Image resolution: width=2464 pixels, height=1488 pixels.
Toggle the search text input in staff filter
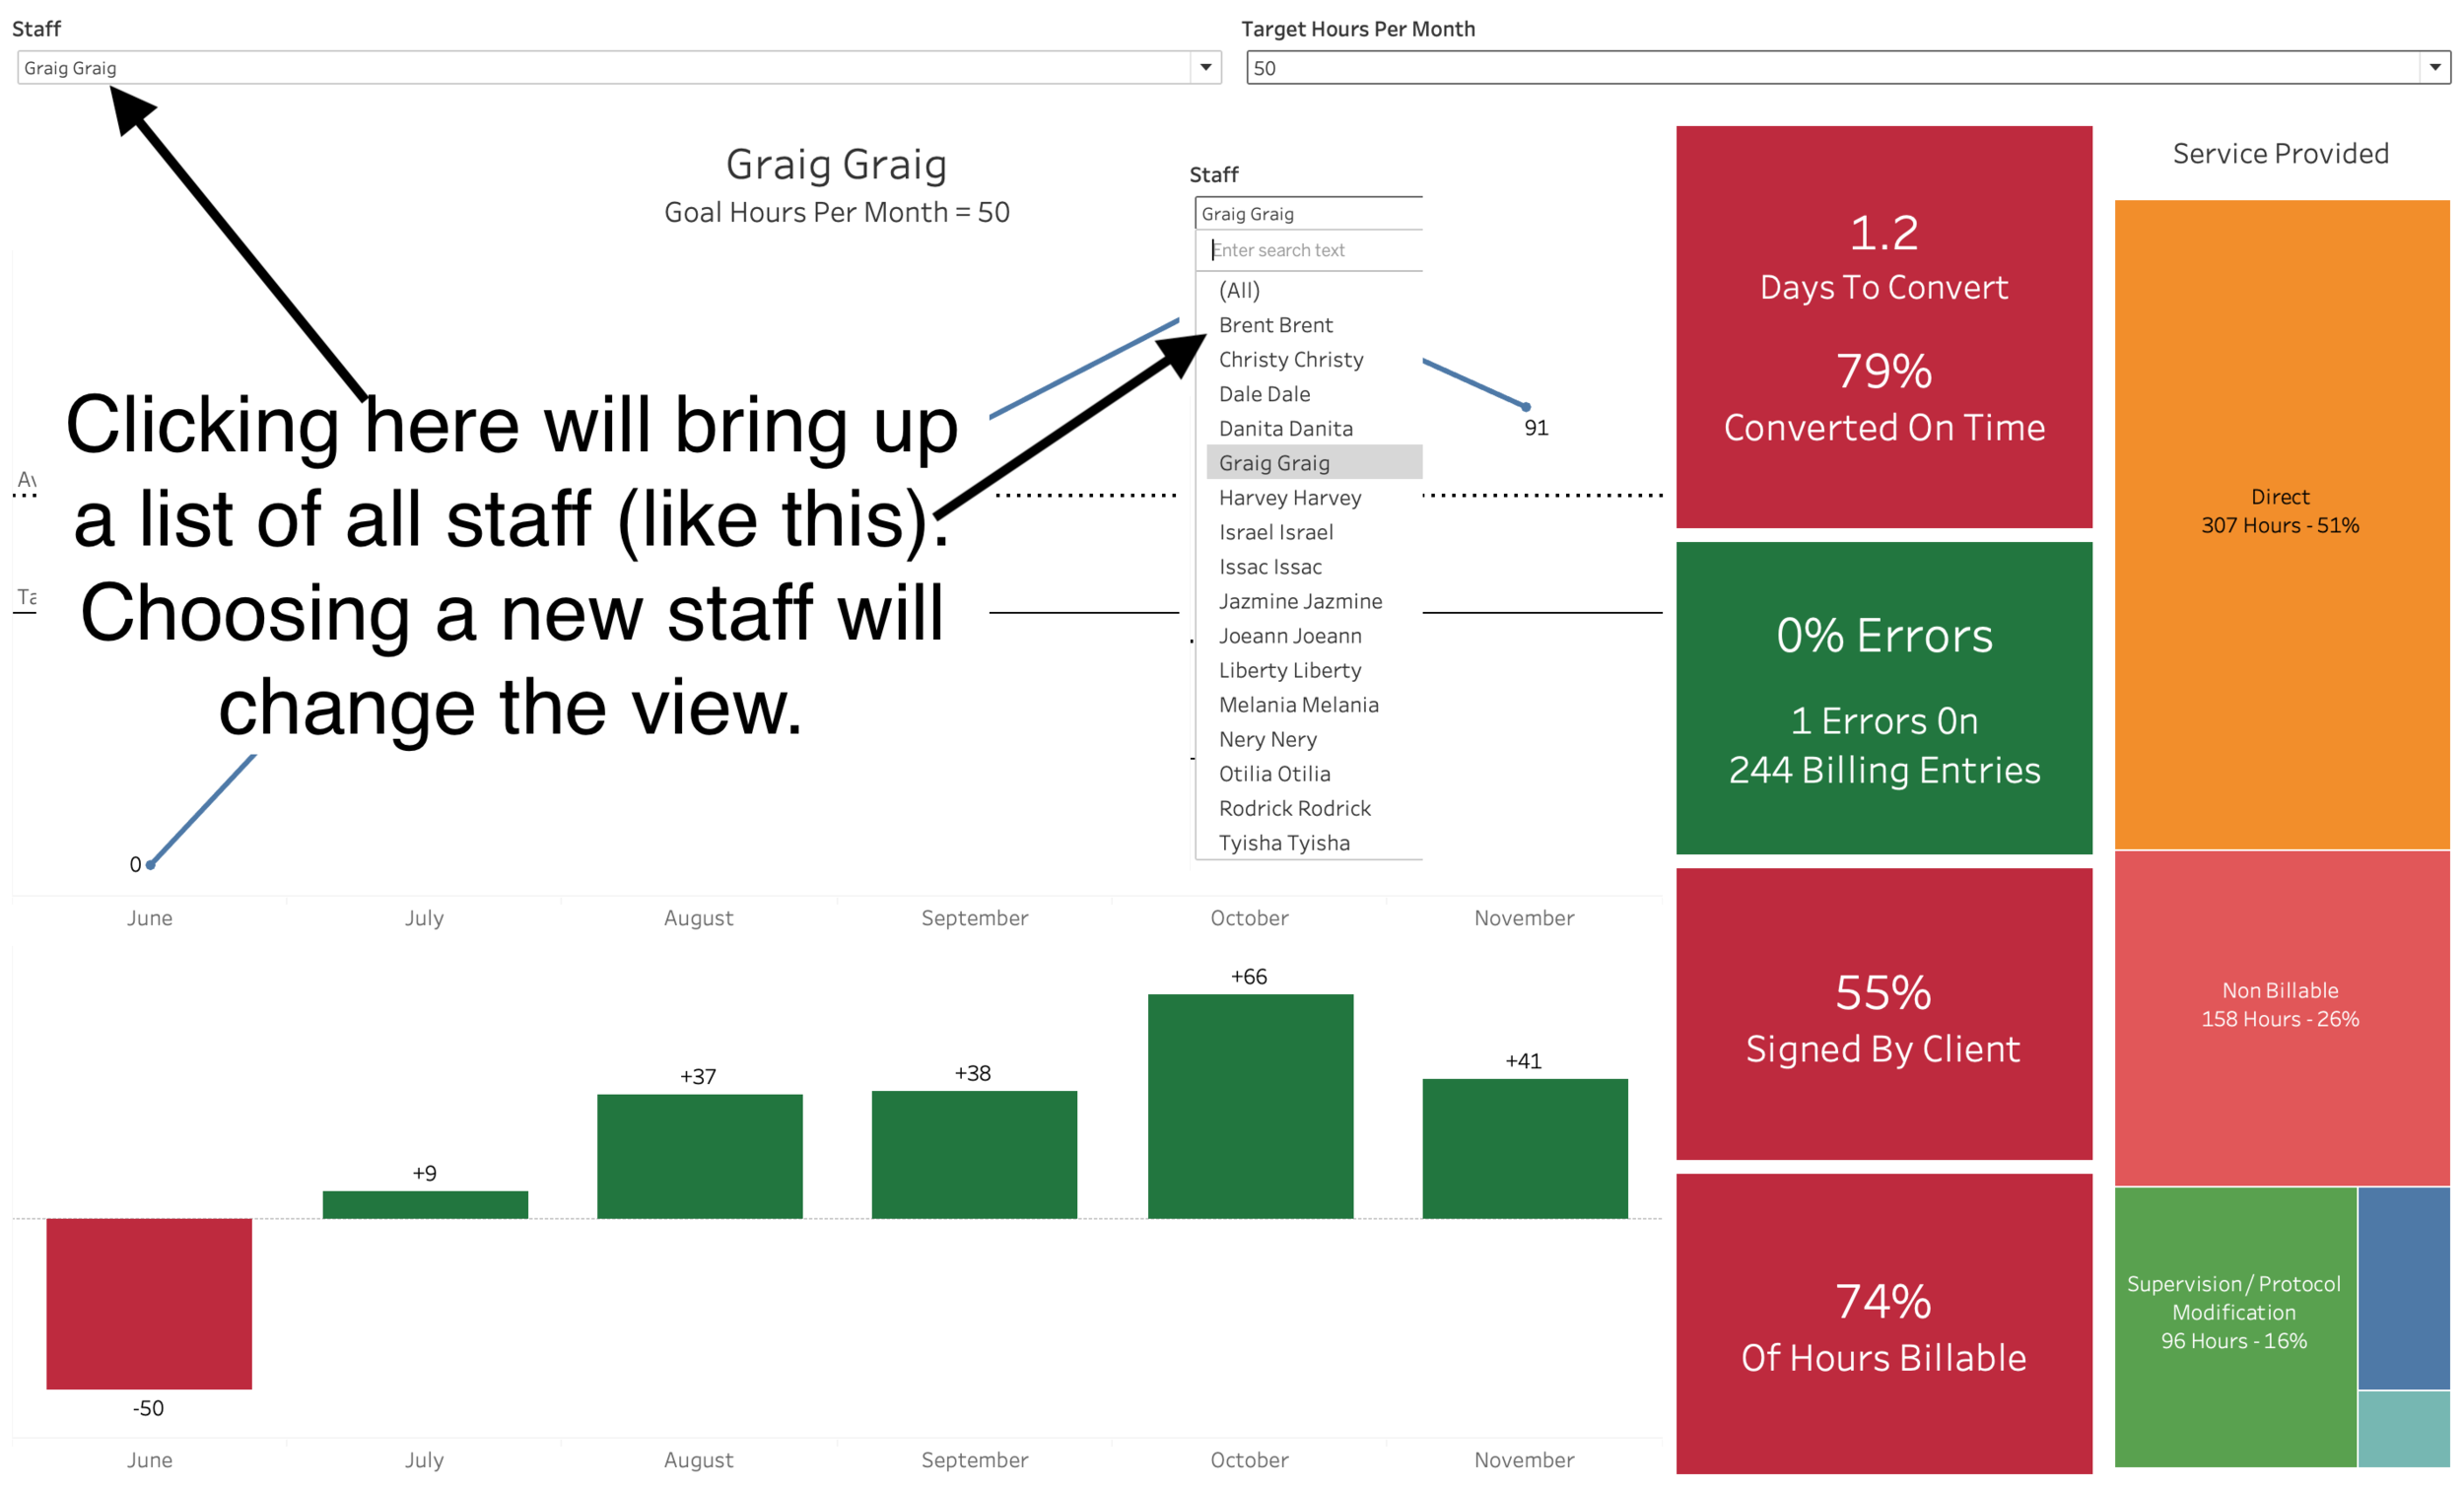click(x=1311, y=248)
